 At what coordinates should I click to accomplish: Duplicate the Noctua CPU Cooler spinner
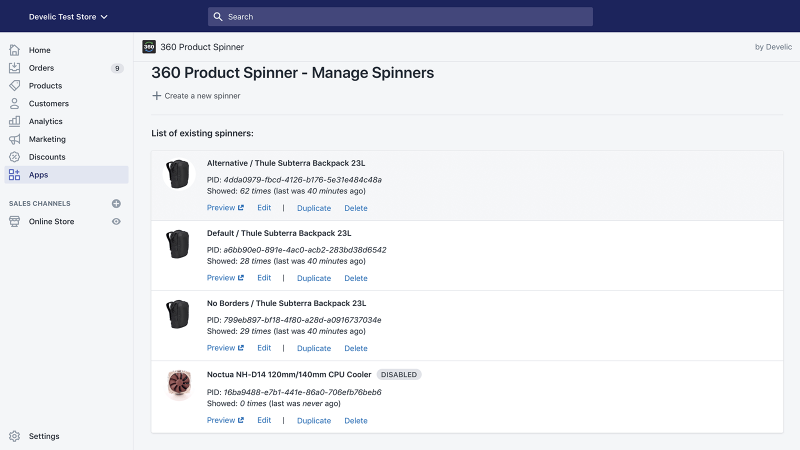pos(314,420)
